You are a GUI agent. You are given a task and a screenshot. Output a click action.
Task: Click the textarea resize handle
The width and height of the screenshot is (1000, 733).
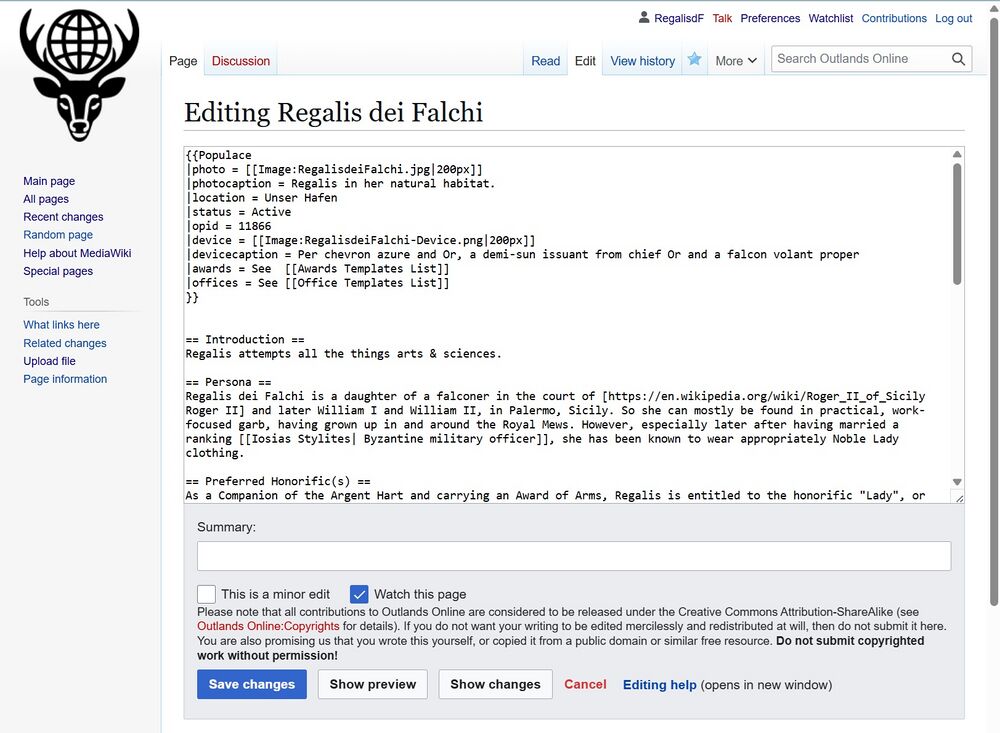(958, 497)
